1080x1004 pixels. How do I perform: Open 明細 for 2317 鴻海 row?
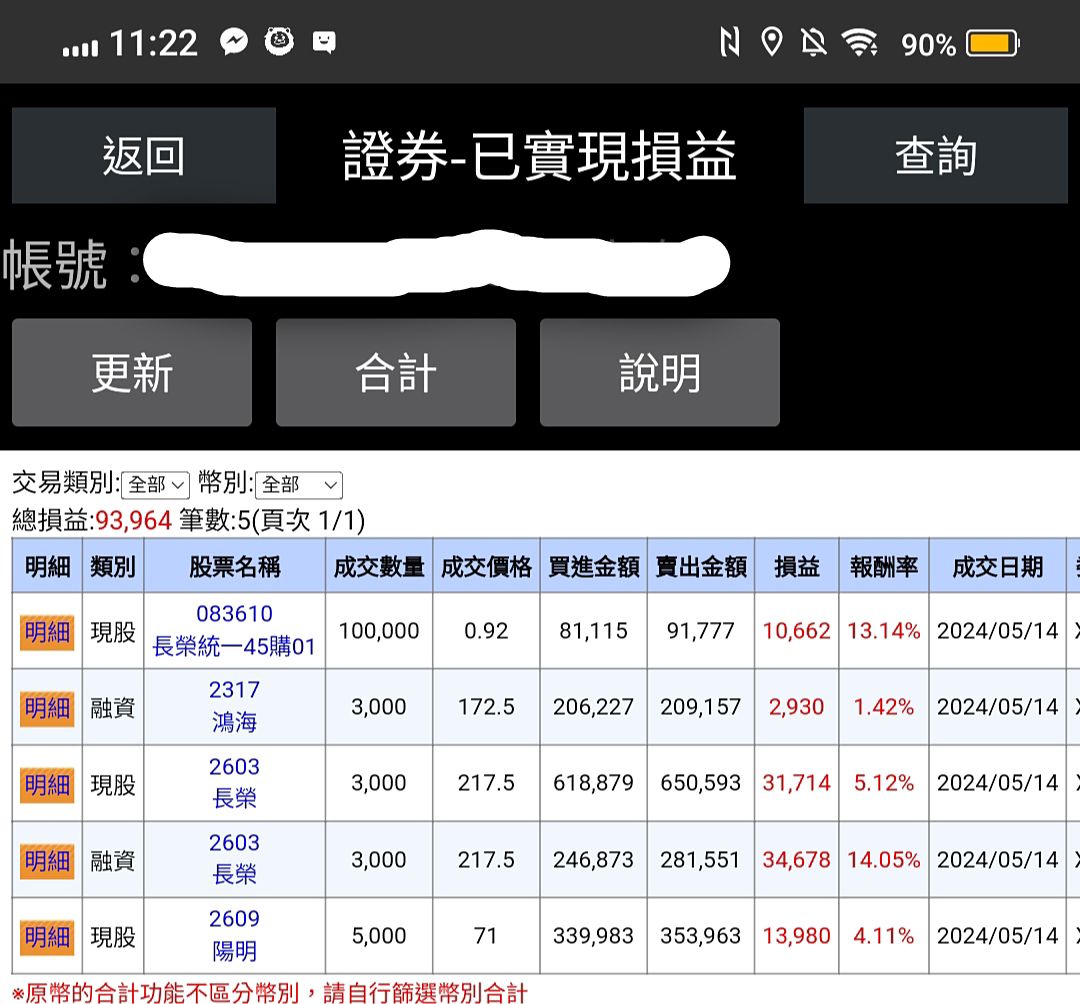tap(47, 707)
